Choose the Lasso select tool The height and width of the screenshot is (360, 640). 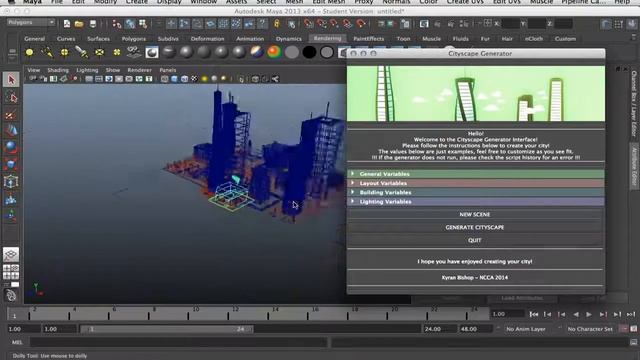(x=11, y=97)
